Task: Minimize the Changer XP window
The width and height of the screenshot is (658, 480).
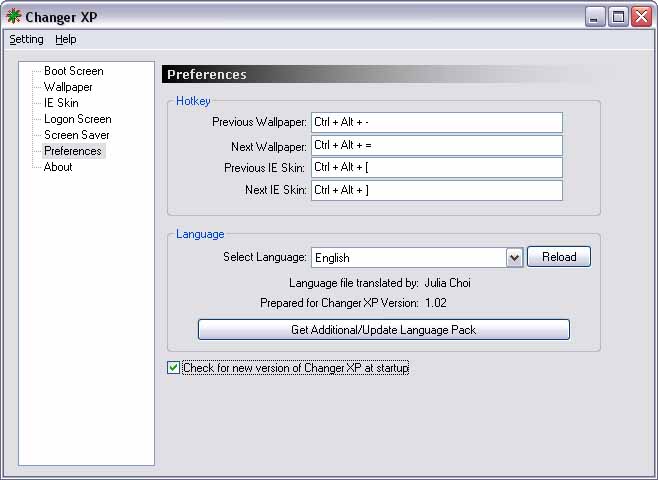Action: coord(596,16)
